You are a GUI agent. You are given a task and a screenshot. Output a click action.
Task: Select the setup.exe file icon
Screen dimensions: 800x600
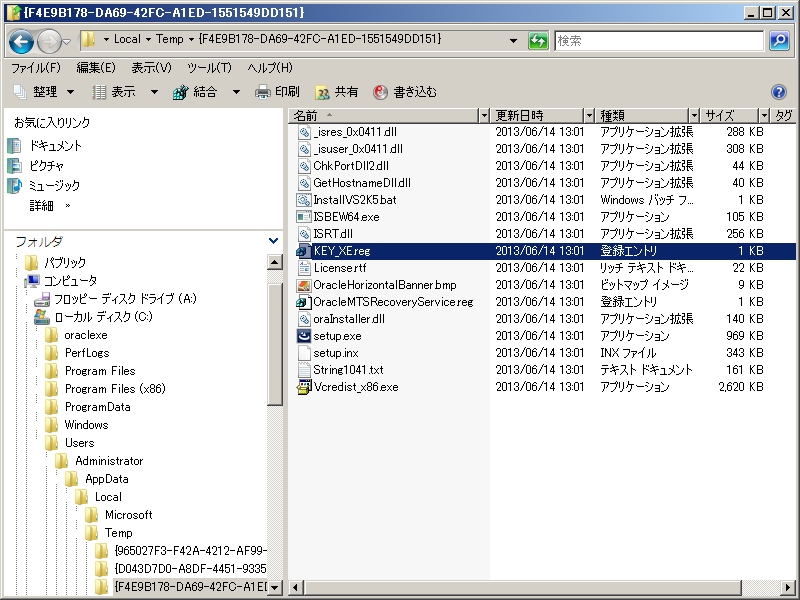coord(305,335)
